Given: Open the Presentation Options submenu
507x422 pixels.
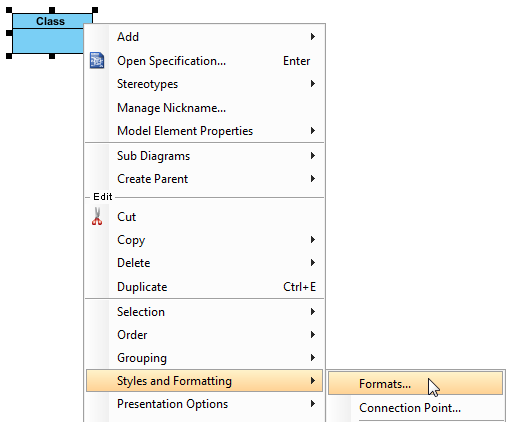Looking at the screenshot, I should point(204,404).
